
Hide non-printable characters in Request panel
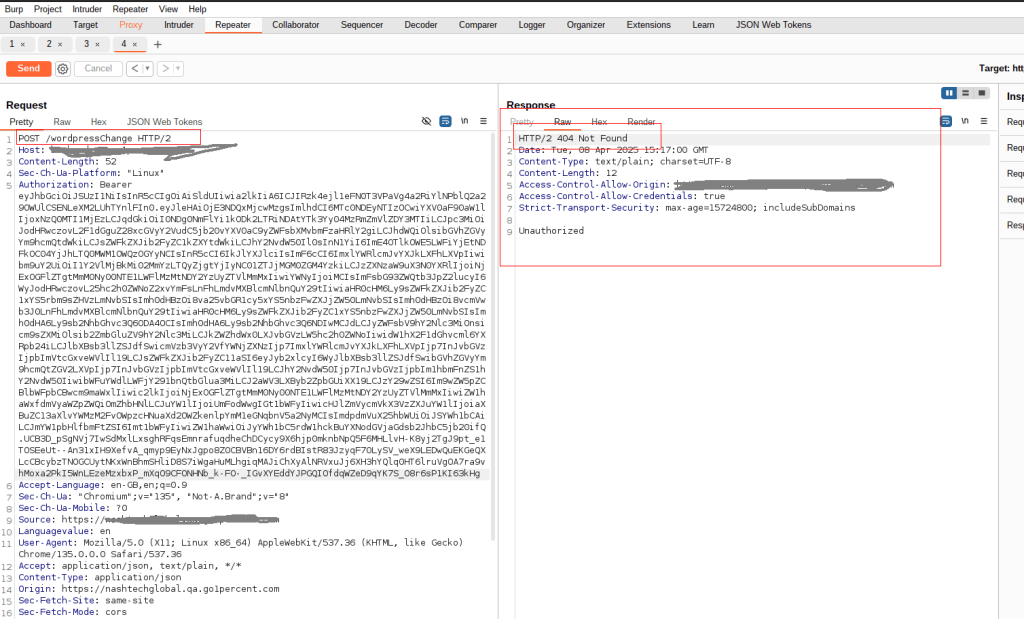pyautogui.click(x=426, y=121)
